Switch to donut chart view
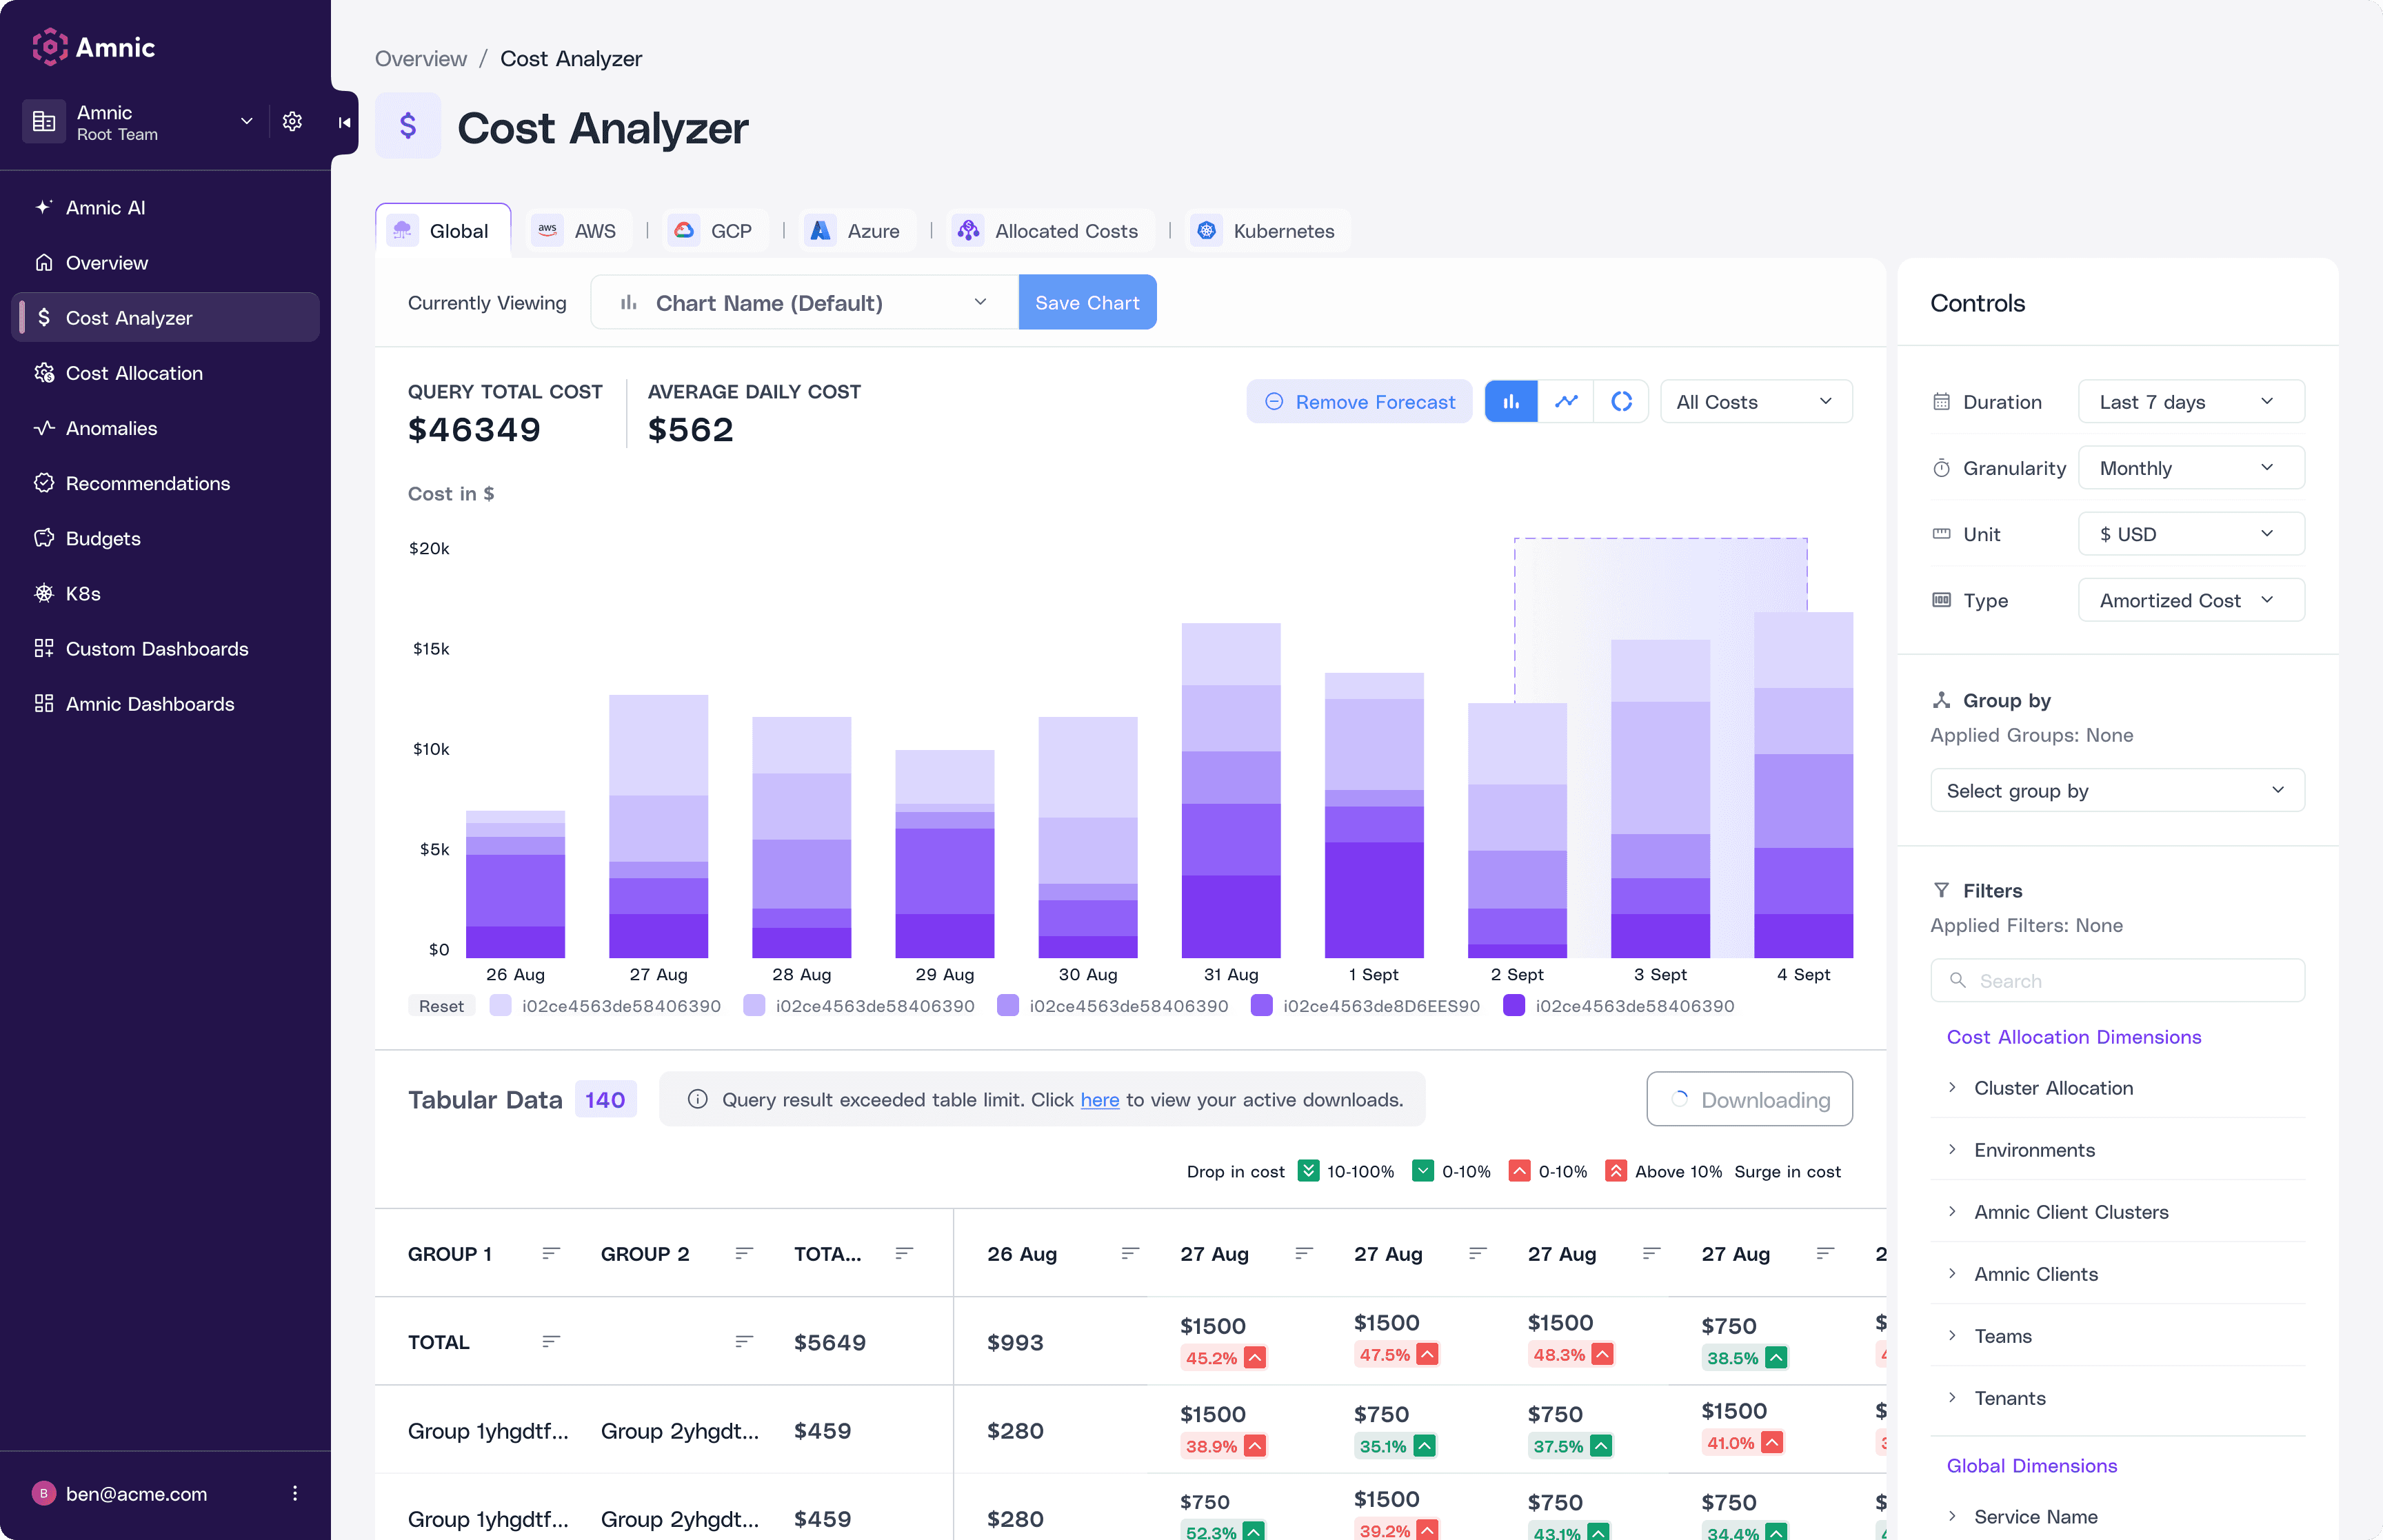Viewport: 2383px width, 1540px height. coord(1621,401)
